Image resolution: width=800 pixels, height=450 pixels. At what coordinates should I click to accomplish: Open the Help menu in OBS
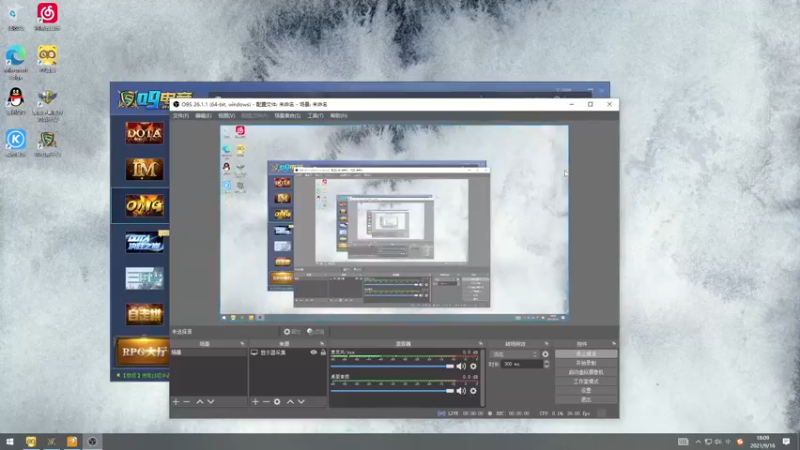(x=339, y=116)
